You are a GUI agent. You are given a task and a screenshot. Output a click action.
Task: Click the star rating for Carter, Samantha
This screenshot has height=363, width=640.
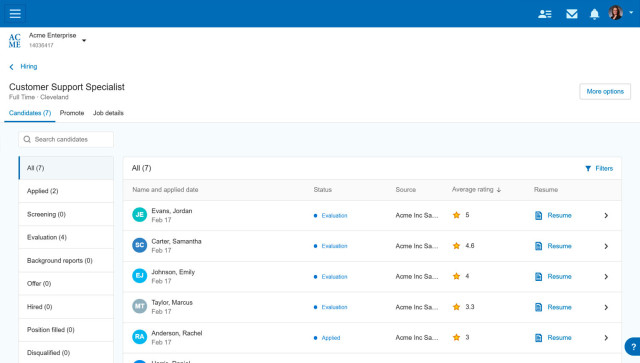[456, 246]
